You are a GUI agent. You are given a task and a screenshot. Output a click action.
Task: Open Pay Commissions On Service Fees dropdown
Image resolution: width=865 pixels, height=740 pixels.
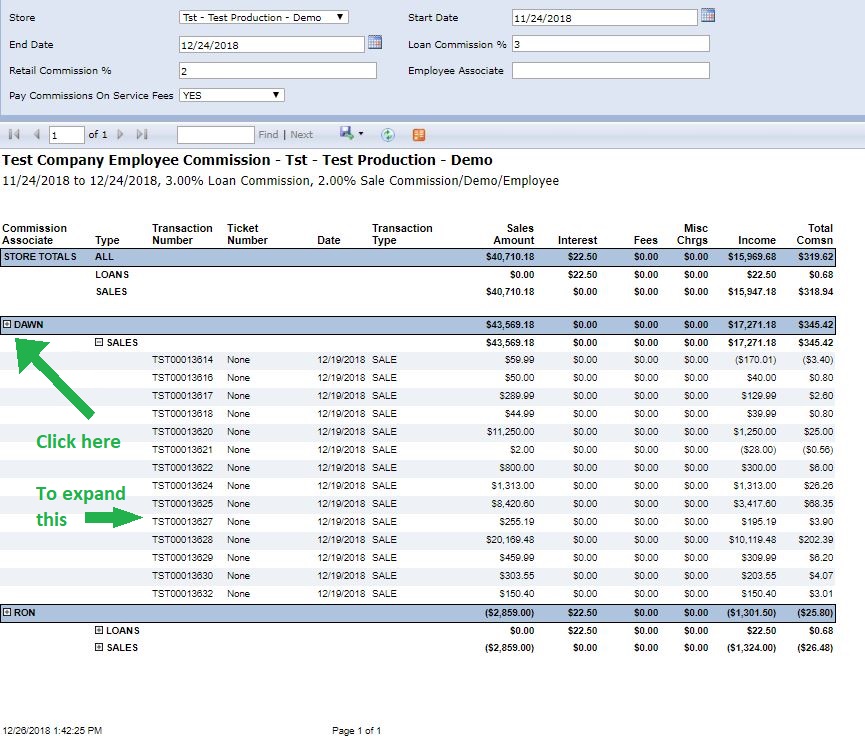click(x=232, y=95)
